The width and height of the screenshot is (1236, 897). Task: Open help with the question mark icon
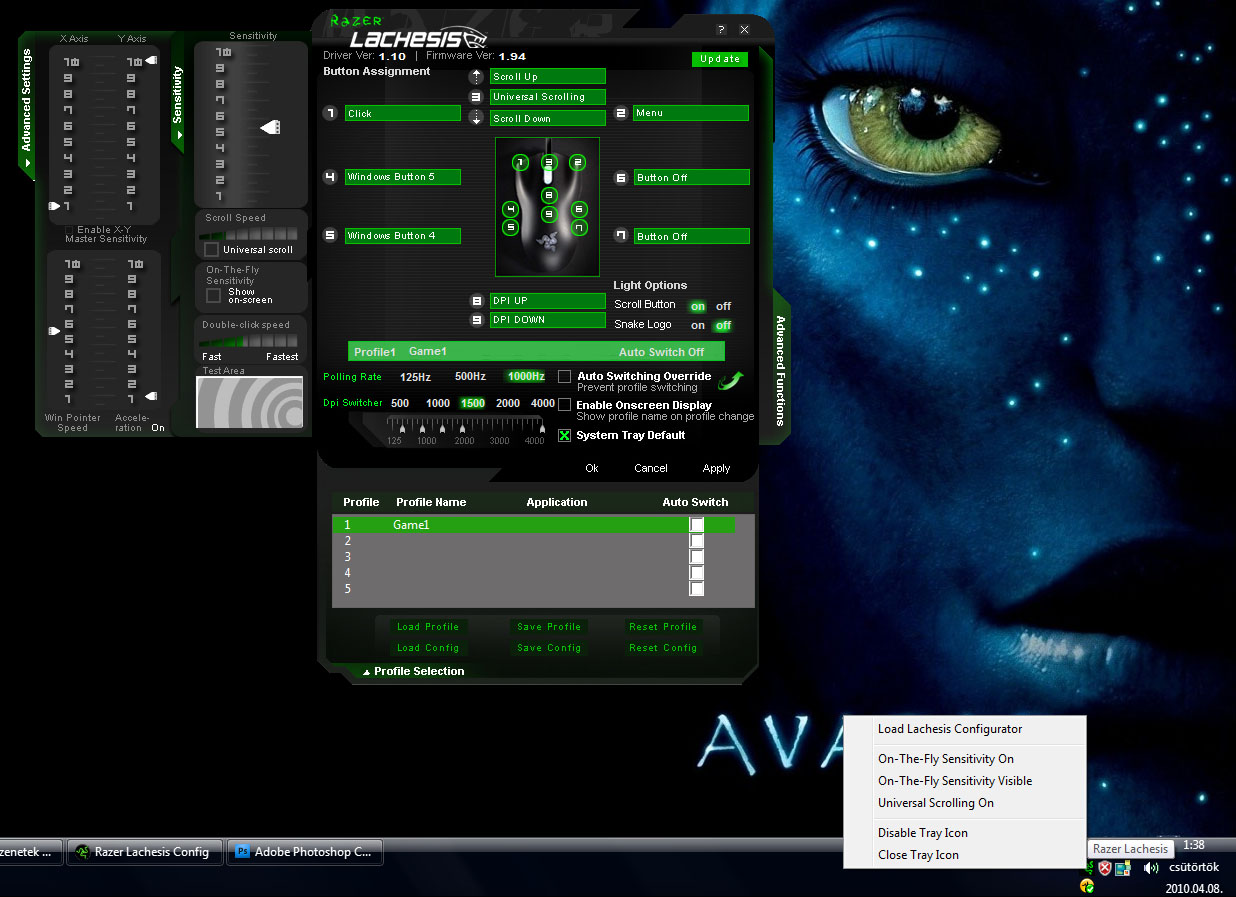click(x=721, y=30)
